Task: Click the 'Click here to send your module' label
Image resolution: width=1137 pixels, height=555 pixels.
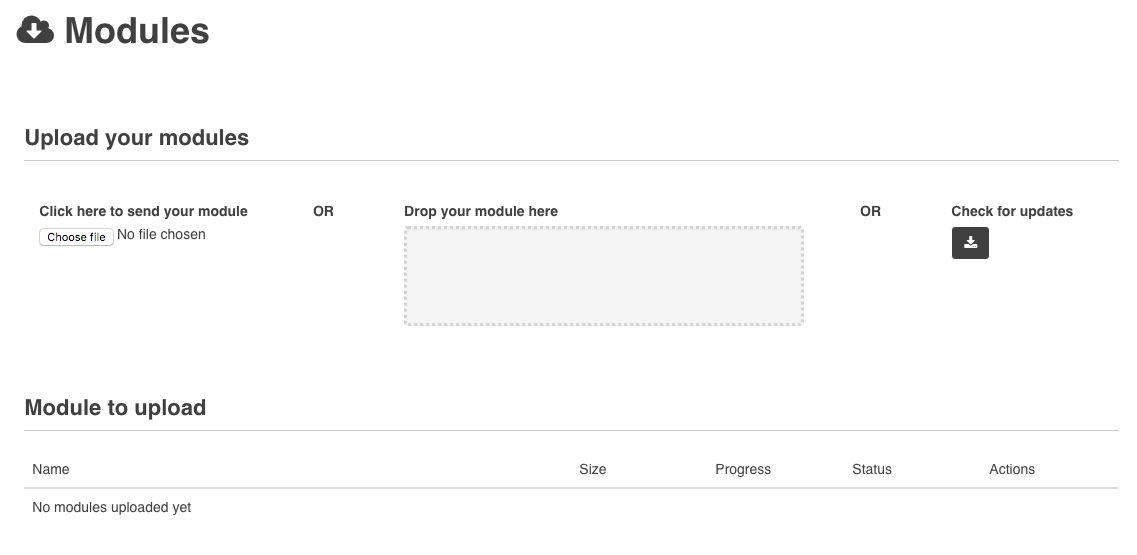Action: tap(143, 211)
